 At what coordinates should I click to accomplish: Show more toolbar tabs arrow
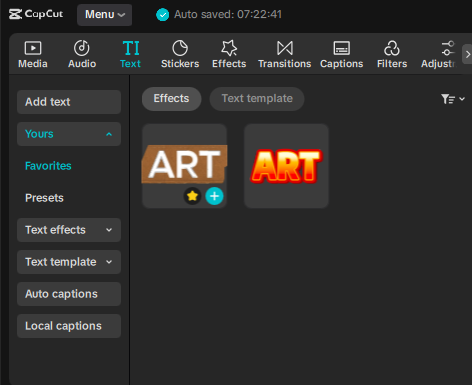pyautogui.click(x=467, y=54)
